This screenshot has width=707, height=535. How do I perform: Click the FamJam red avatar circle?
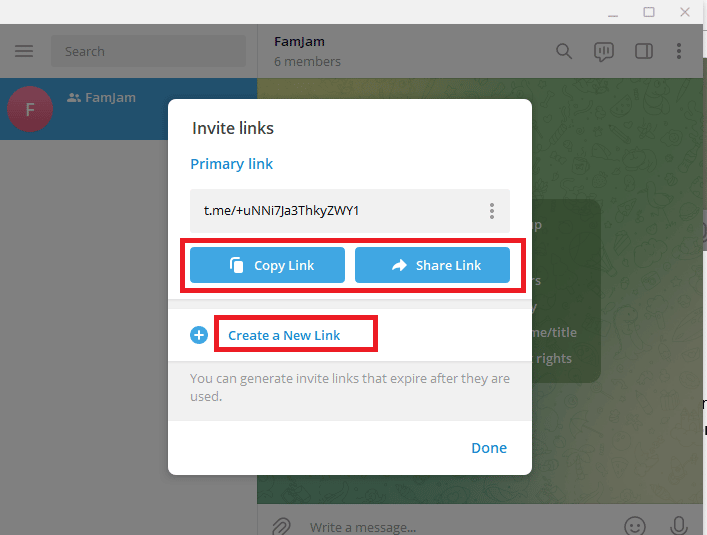tap(30, 109)
